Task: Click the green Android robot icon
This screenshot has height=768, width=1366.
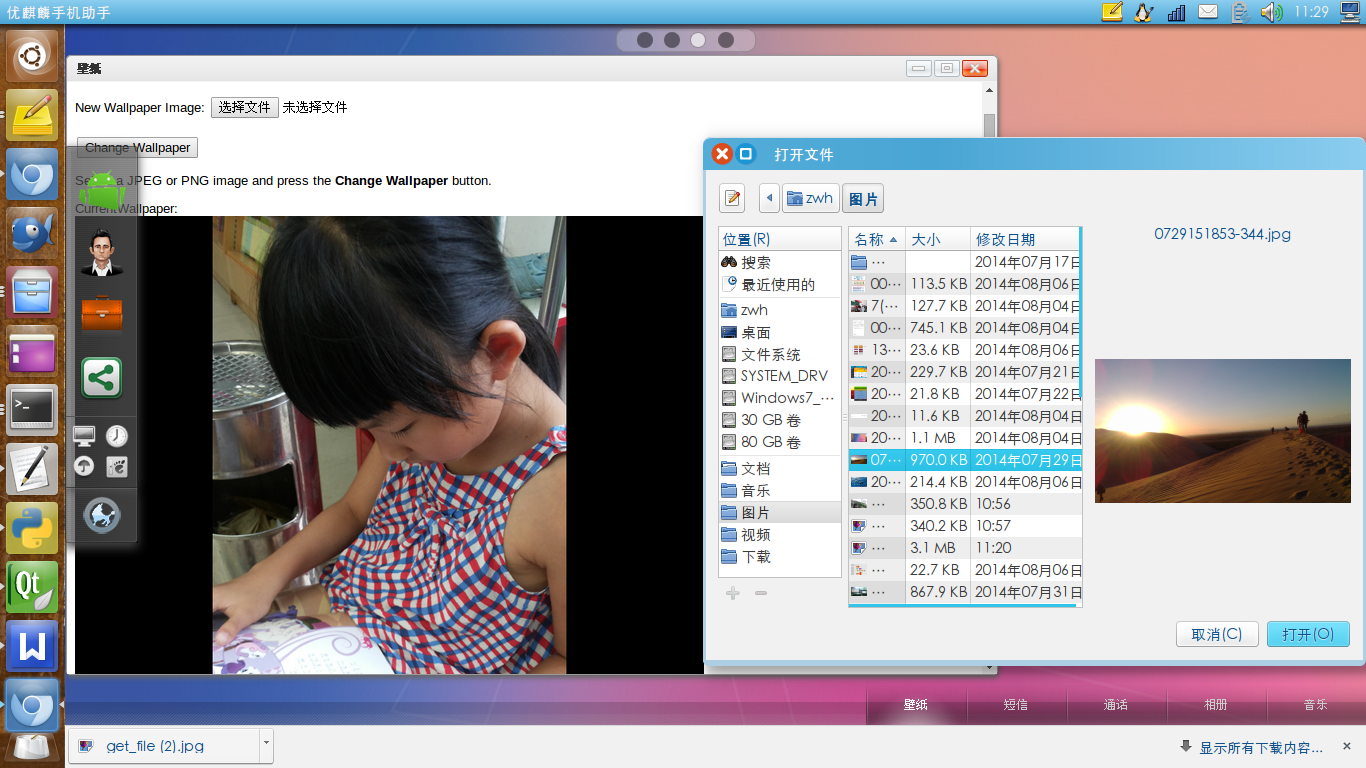Action: tap(102, 190)
